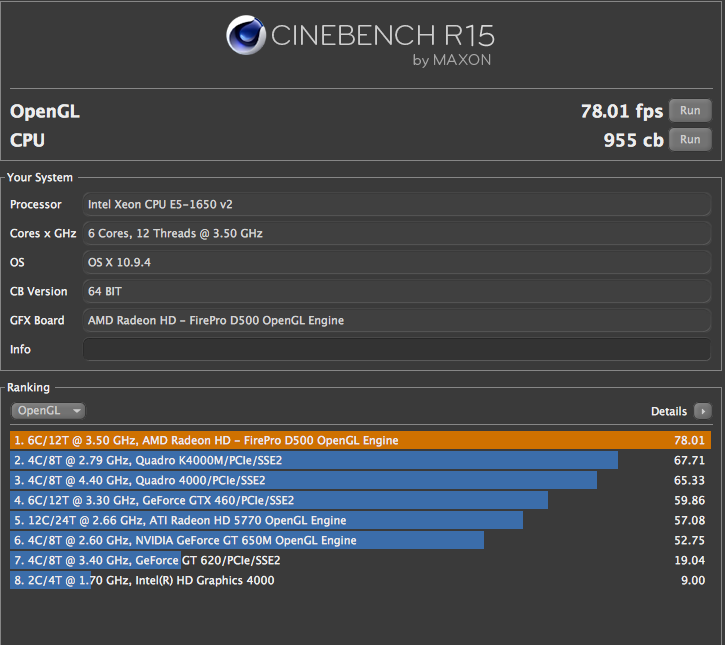Run the OpenGL benchmark
Image resolution: width=725 pixels, height=645 pixels.
690,111
